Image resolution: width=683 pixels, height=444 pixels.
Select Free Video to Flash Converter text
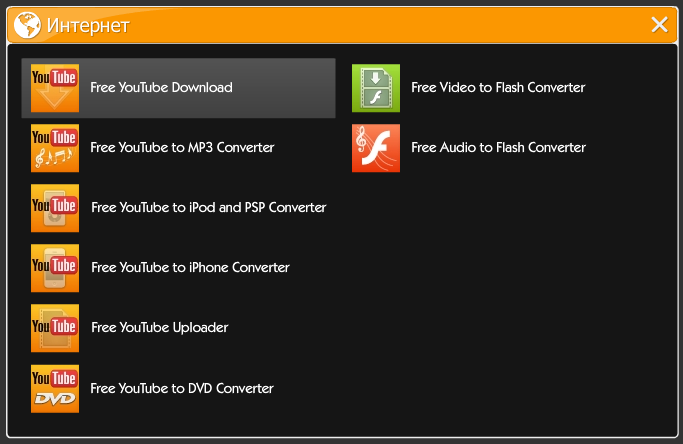point(498,88)
